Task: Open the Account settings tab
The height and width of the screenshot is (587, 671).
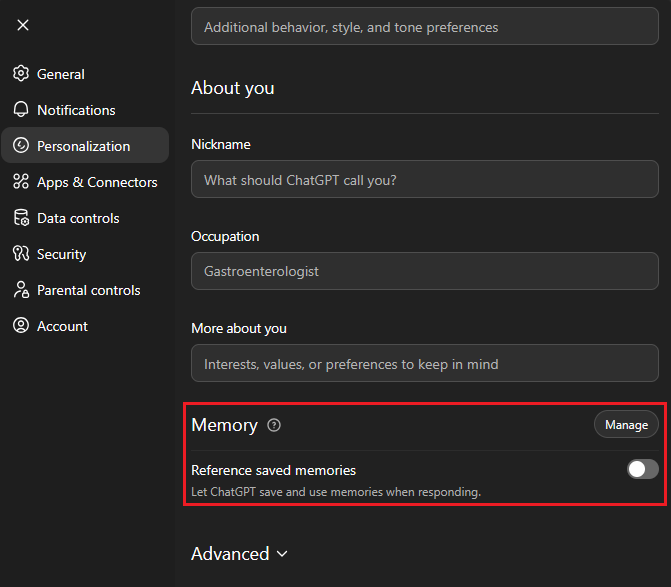Action: (62, 326)
